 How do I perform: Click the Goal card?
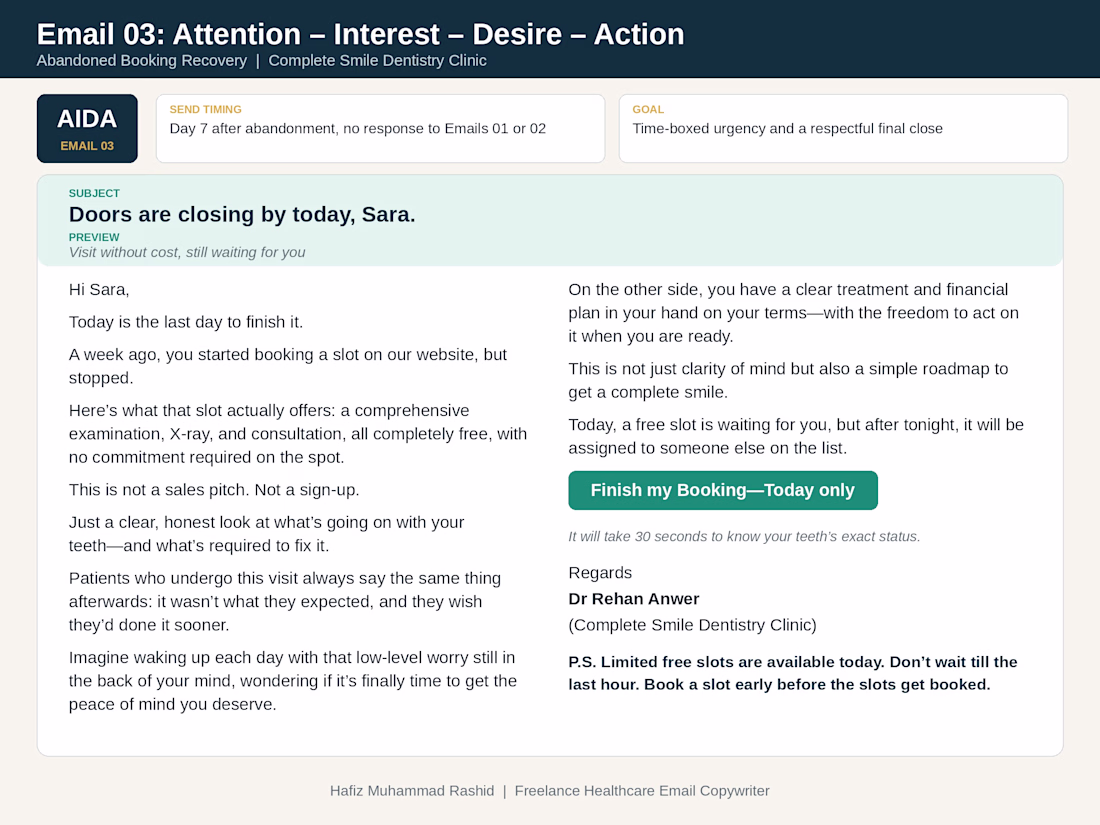[x=843, y=128]
